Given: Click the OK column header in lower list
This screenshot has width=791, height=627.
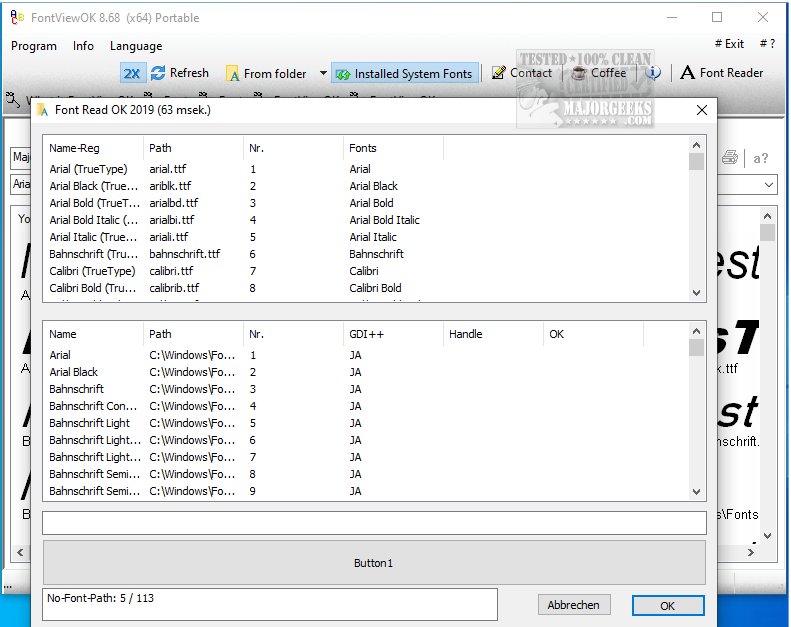Looking at the screenshot, I should (x=593, y=334).
